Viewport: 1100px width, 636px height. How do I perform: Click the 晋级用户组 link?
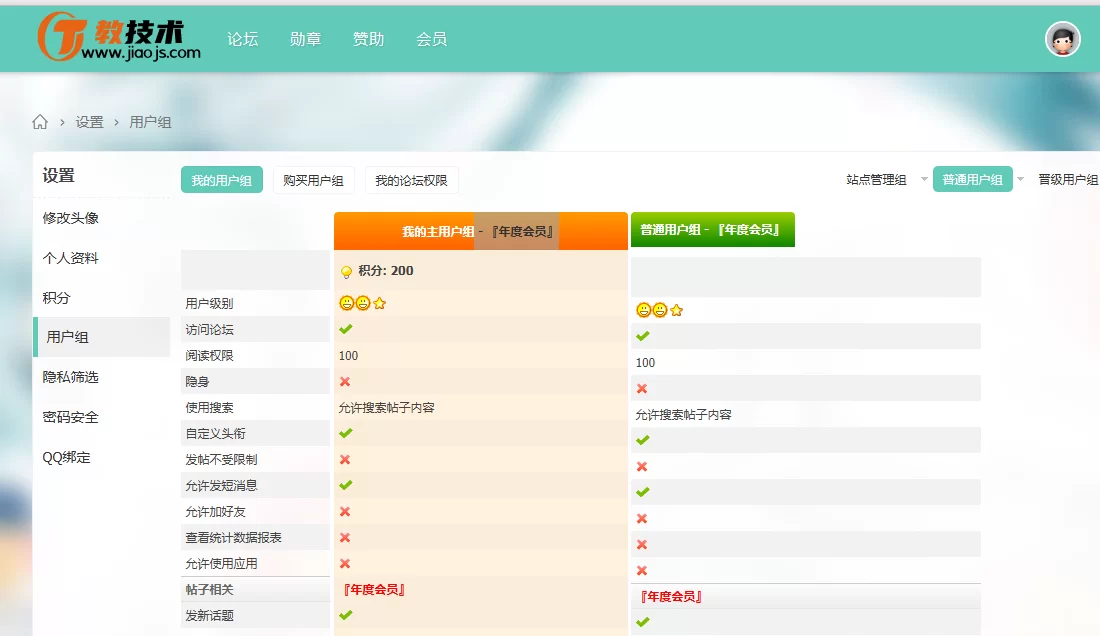click(1068, 180)
